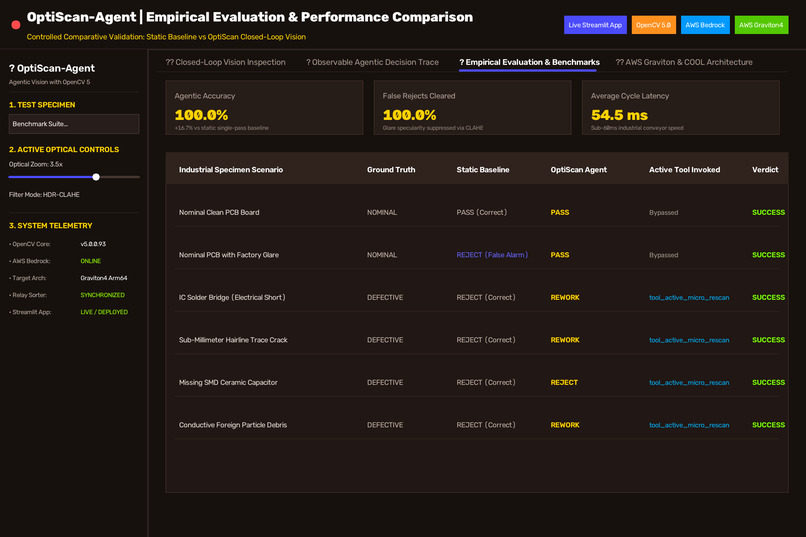Click tool_active_micro_rescan link in Missing Capacitor row
The height and width of the screenshot is (537, 806).
pyautogui.click(x=689, y=382)
